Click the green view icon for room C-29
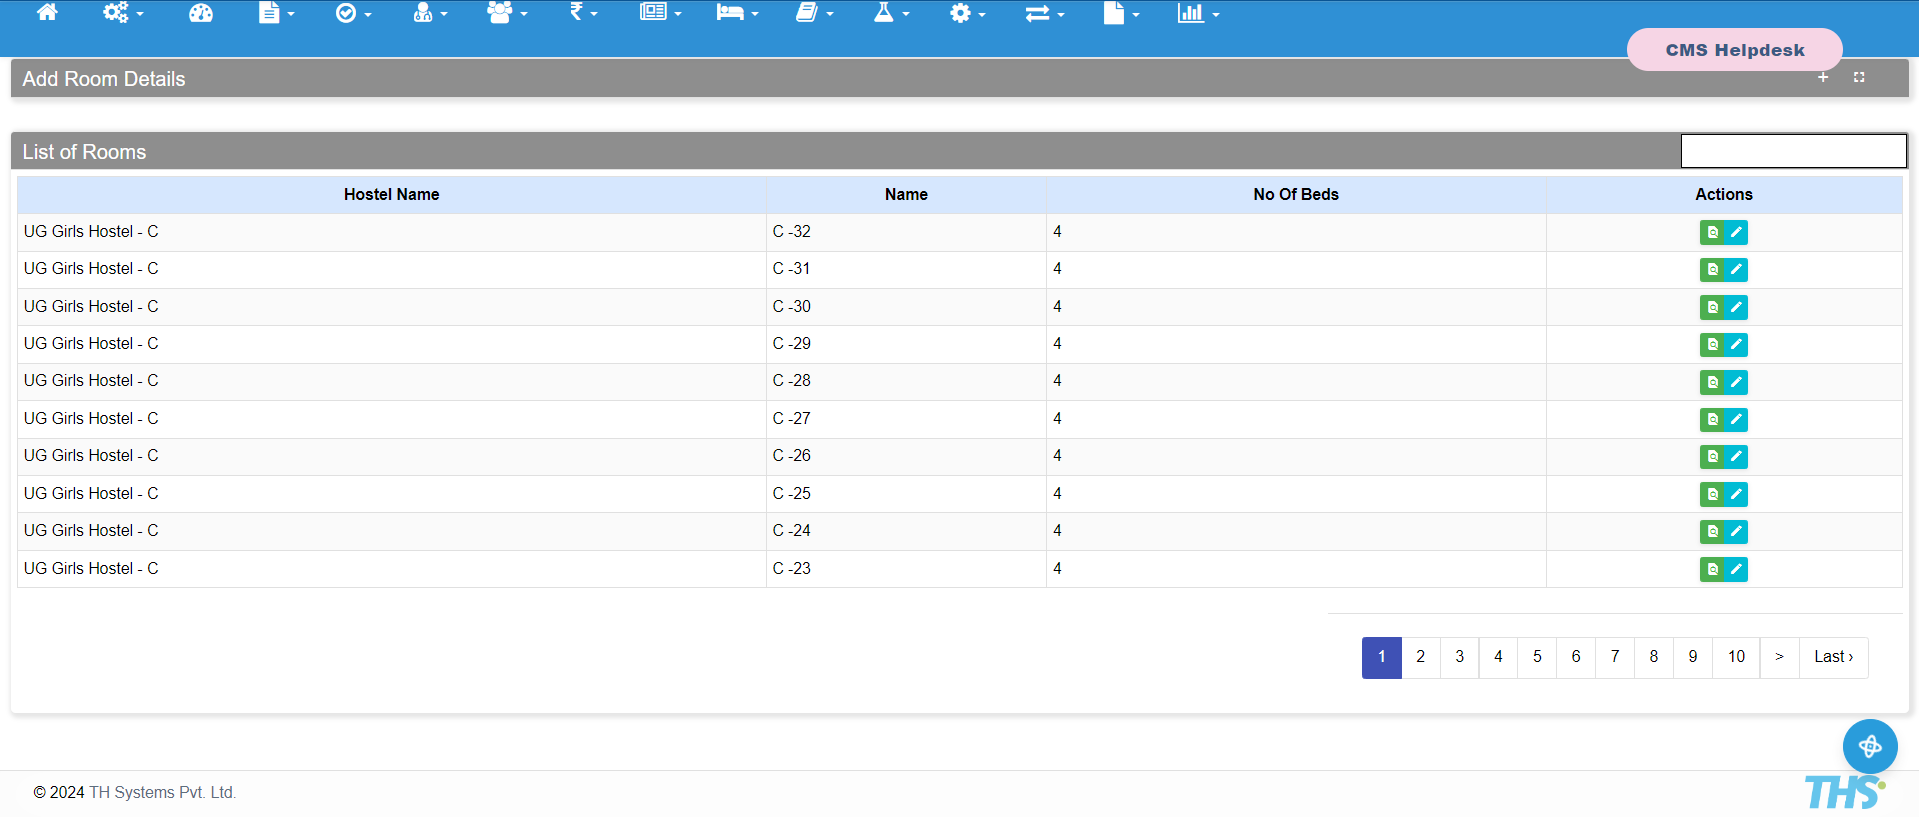The height and width of the screenshot is (817, 1919). tap(1712, 345)
